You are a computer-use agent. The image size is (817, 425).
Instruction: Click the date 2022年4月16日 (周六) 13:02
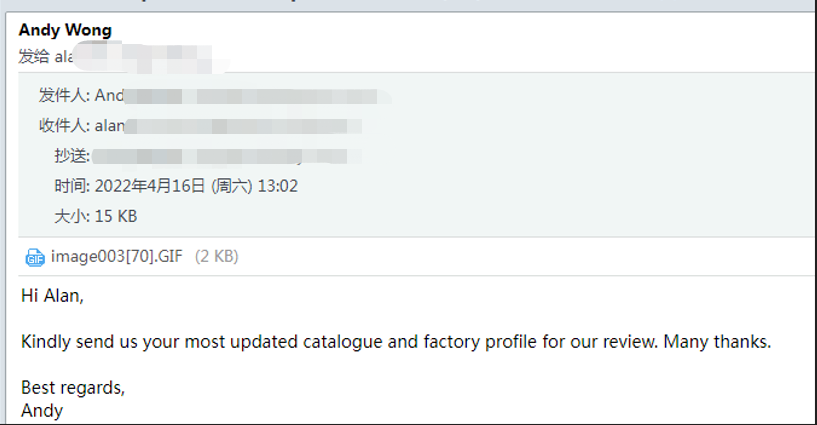(196, 186)
